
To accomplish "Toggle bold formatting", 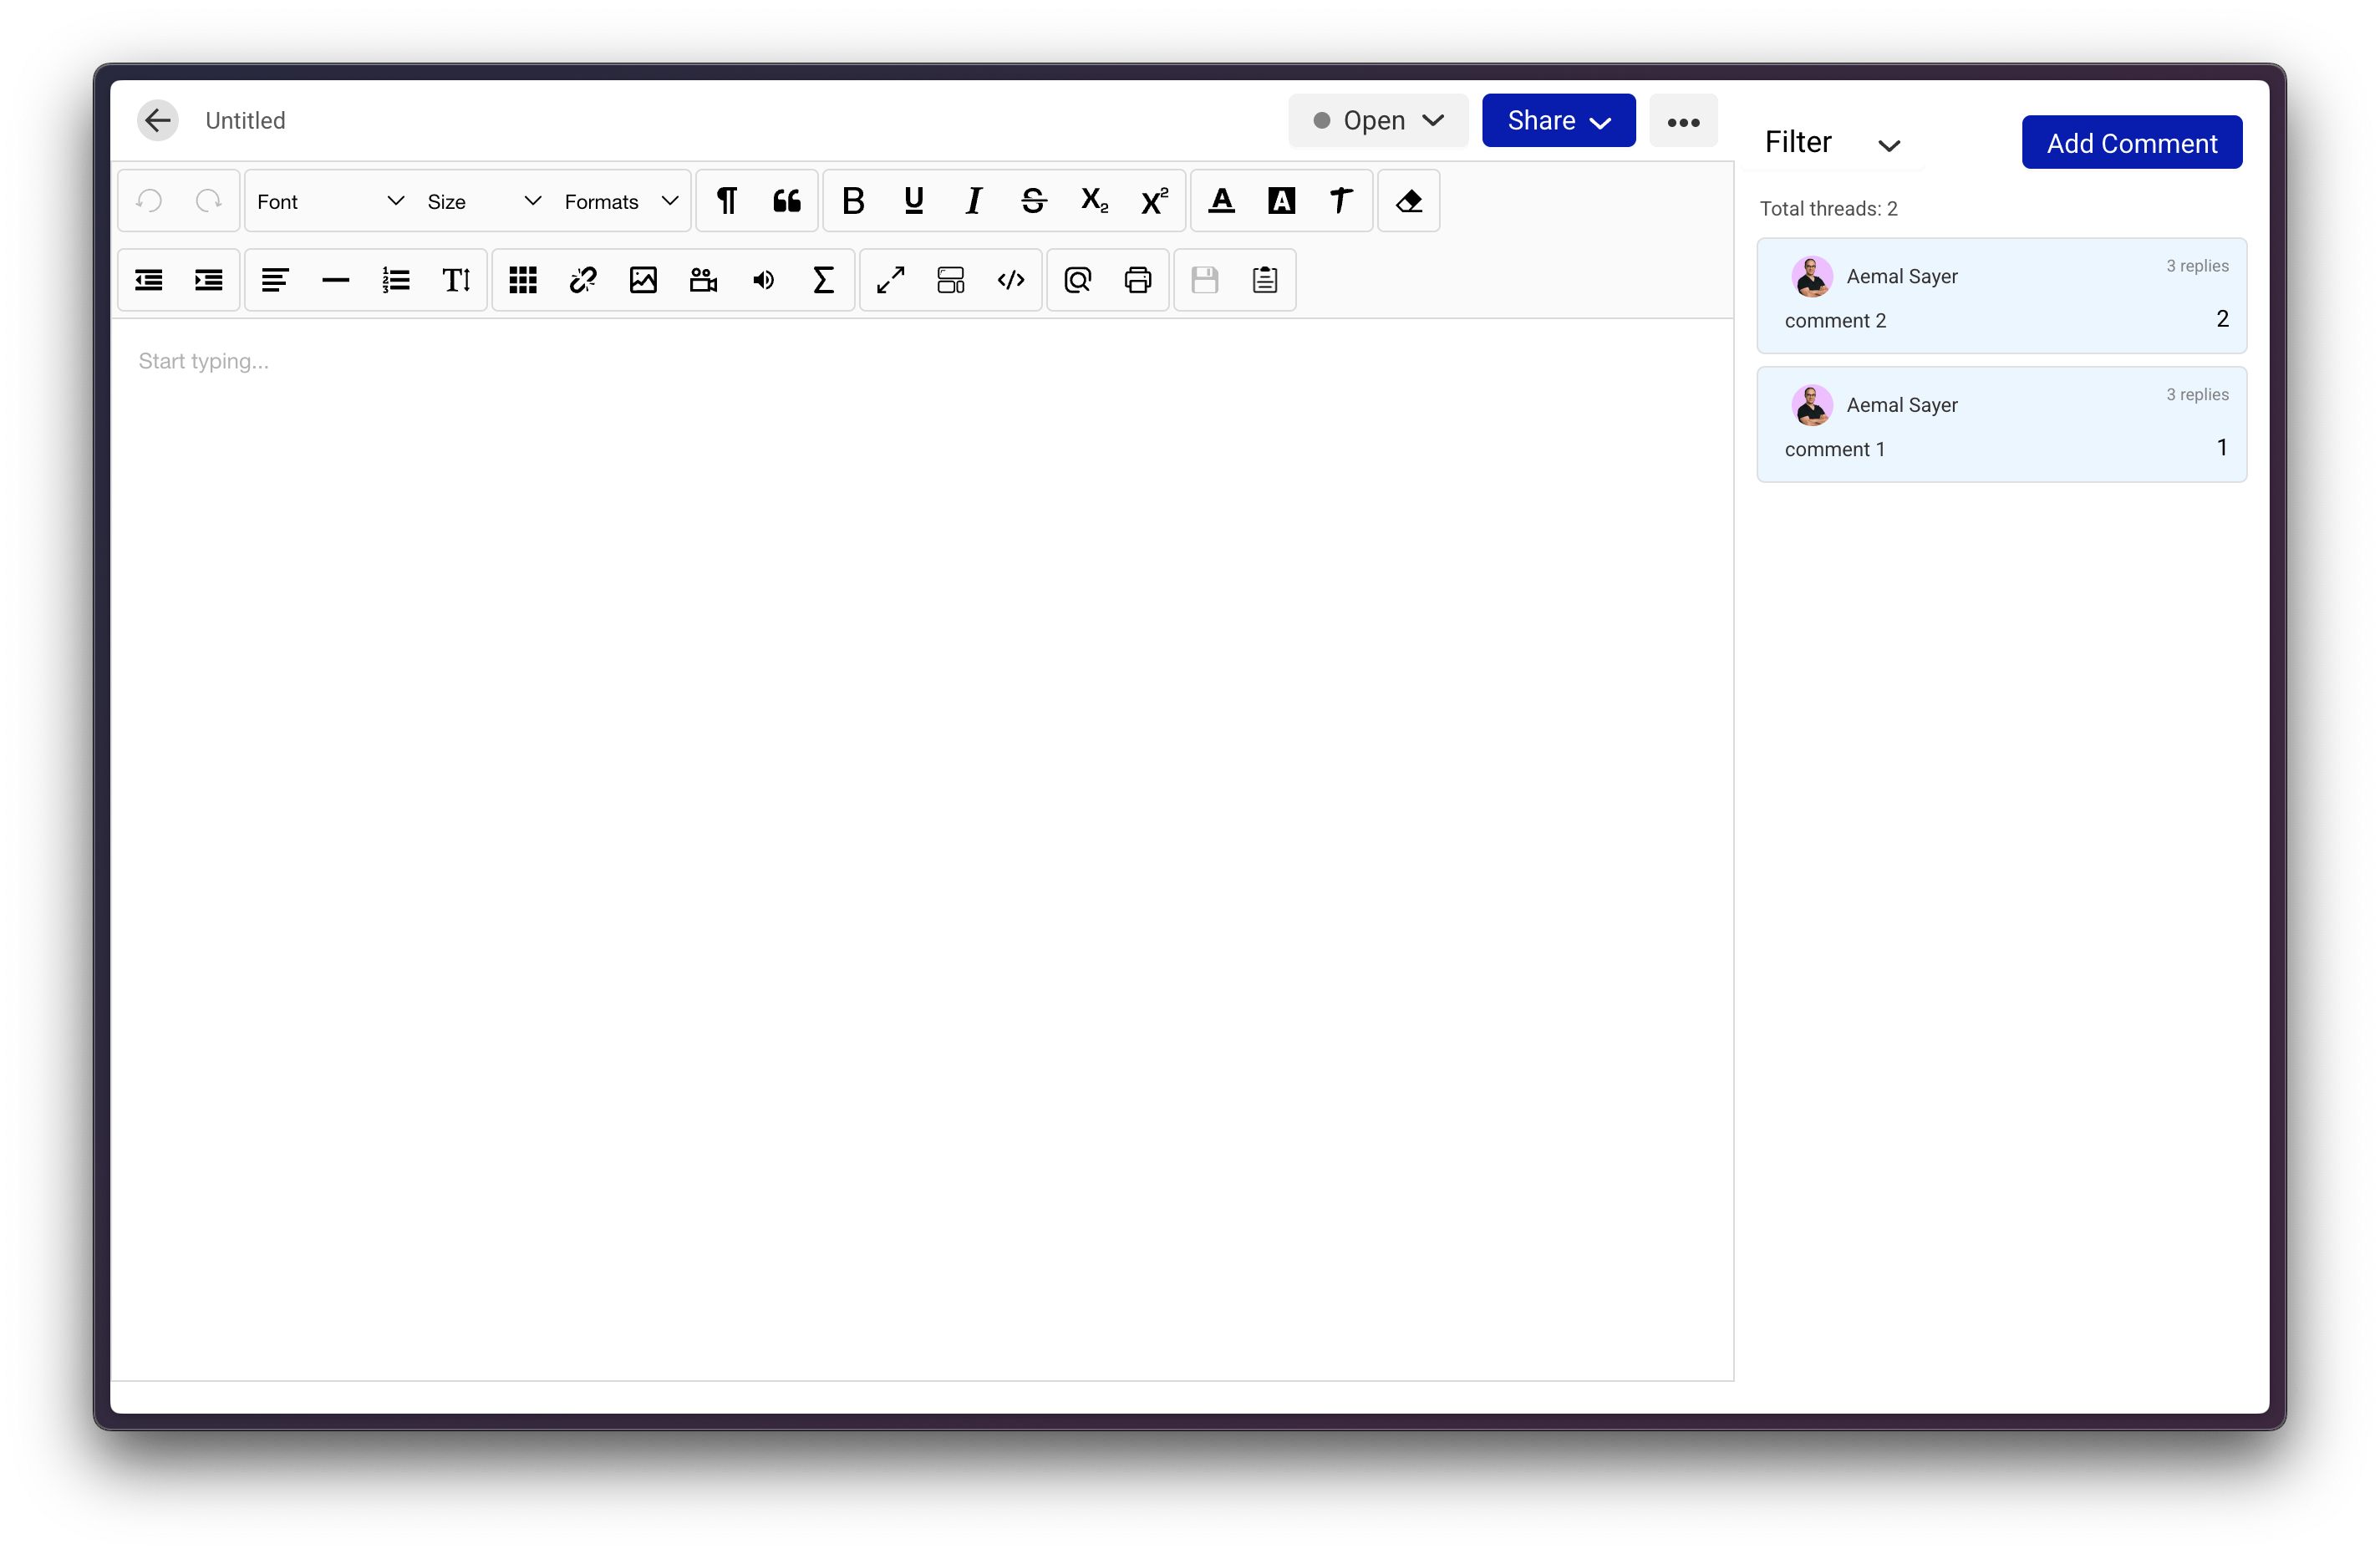I will coord(853,202).
